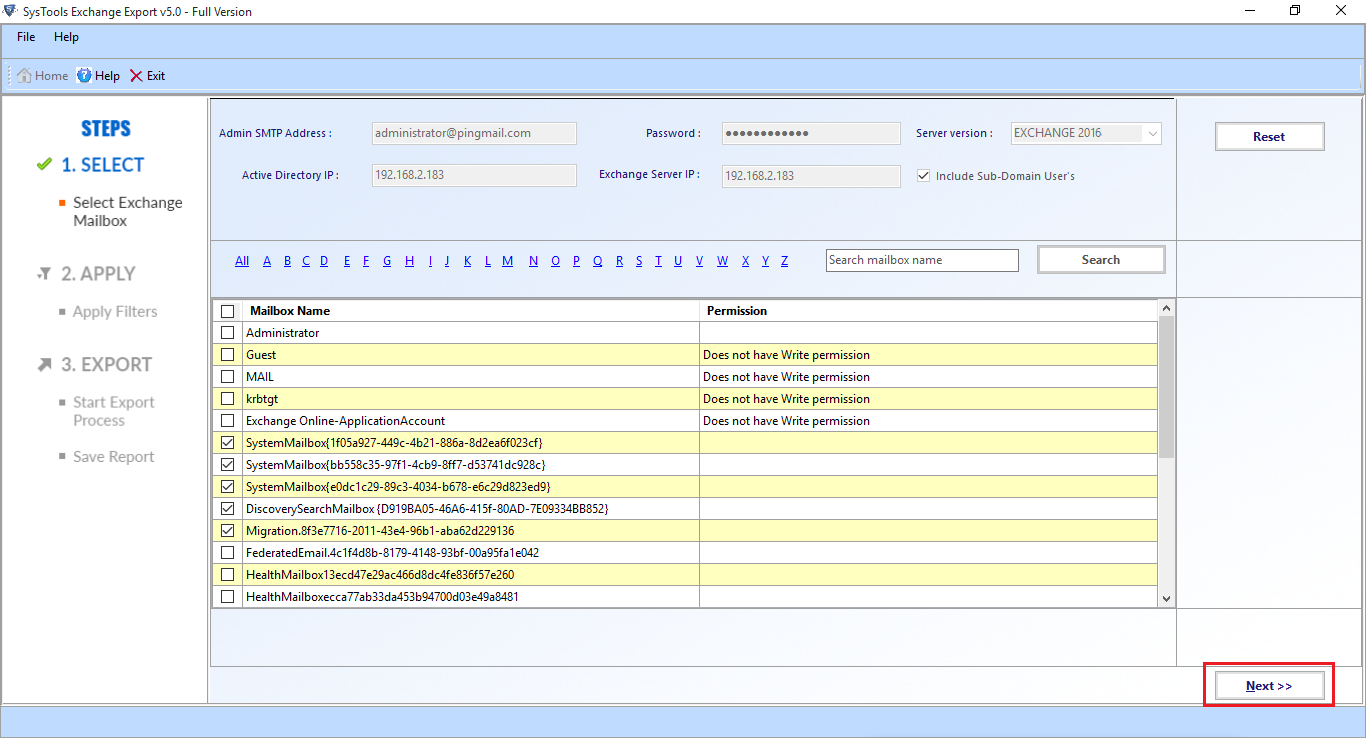
Task: Open Help from the toolbar question icon
Action: coord(84,76)
